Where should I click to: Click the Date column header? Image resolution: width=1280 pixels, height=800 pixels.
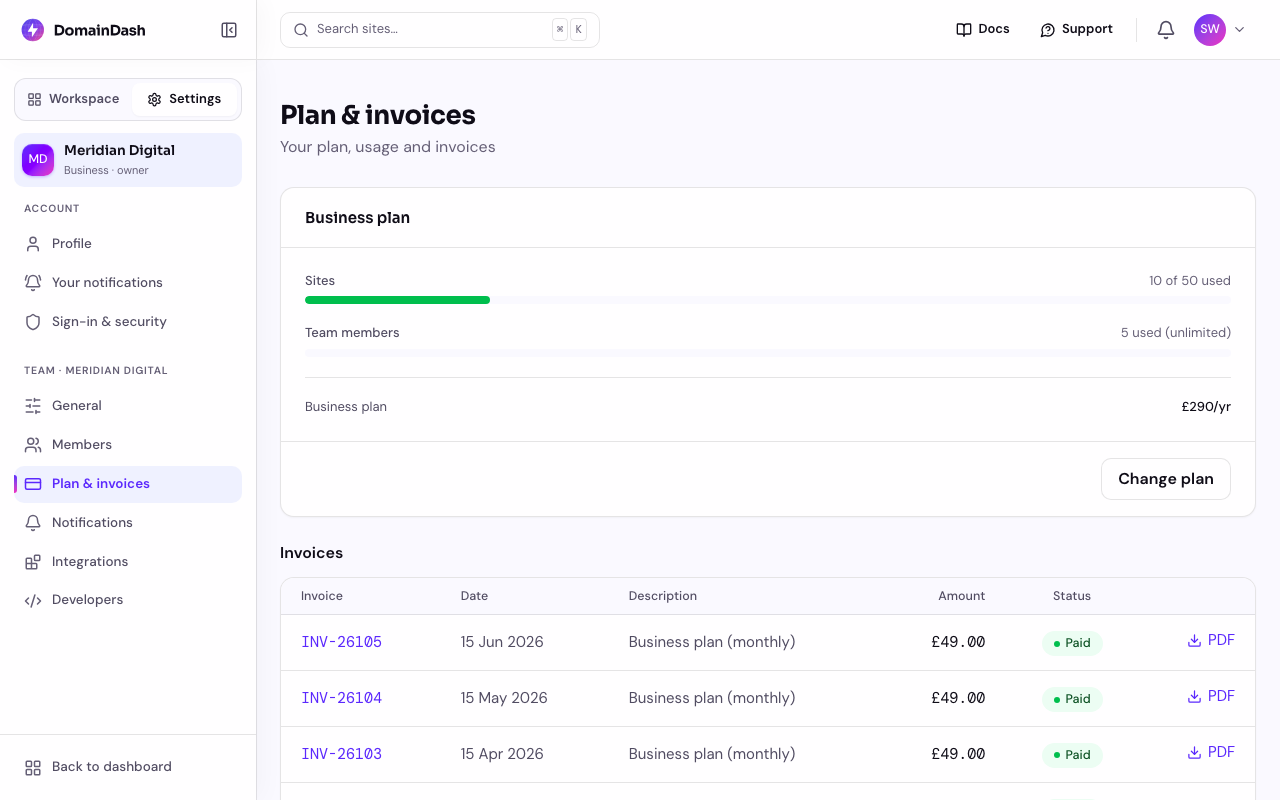tap(474, 596)
